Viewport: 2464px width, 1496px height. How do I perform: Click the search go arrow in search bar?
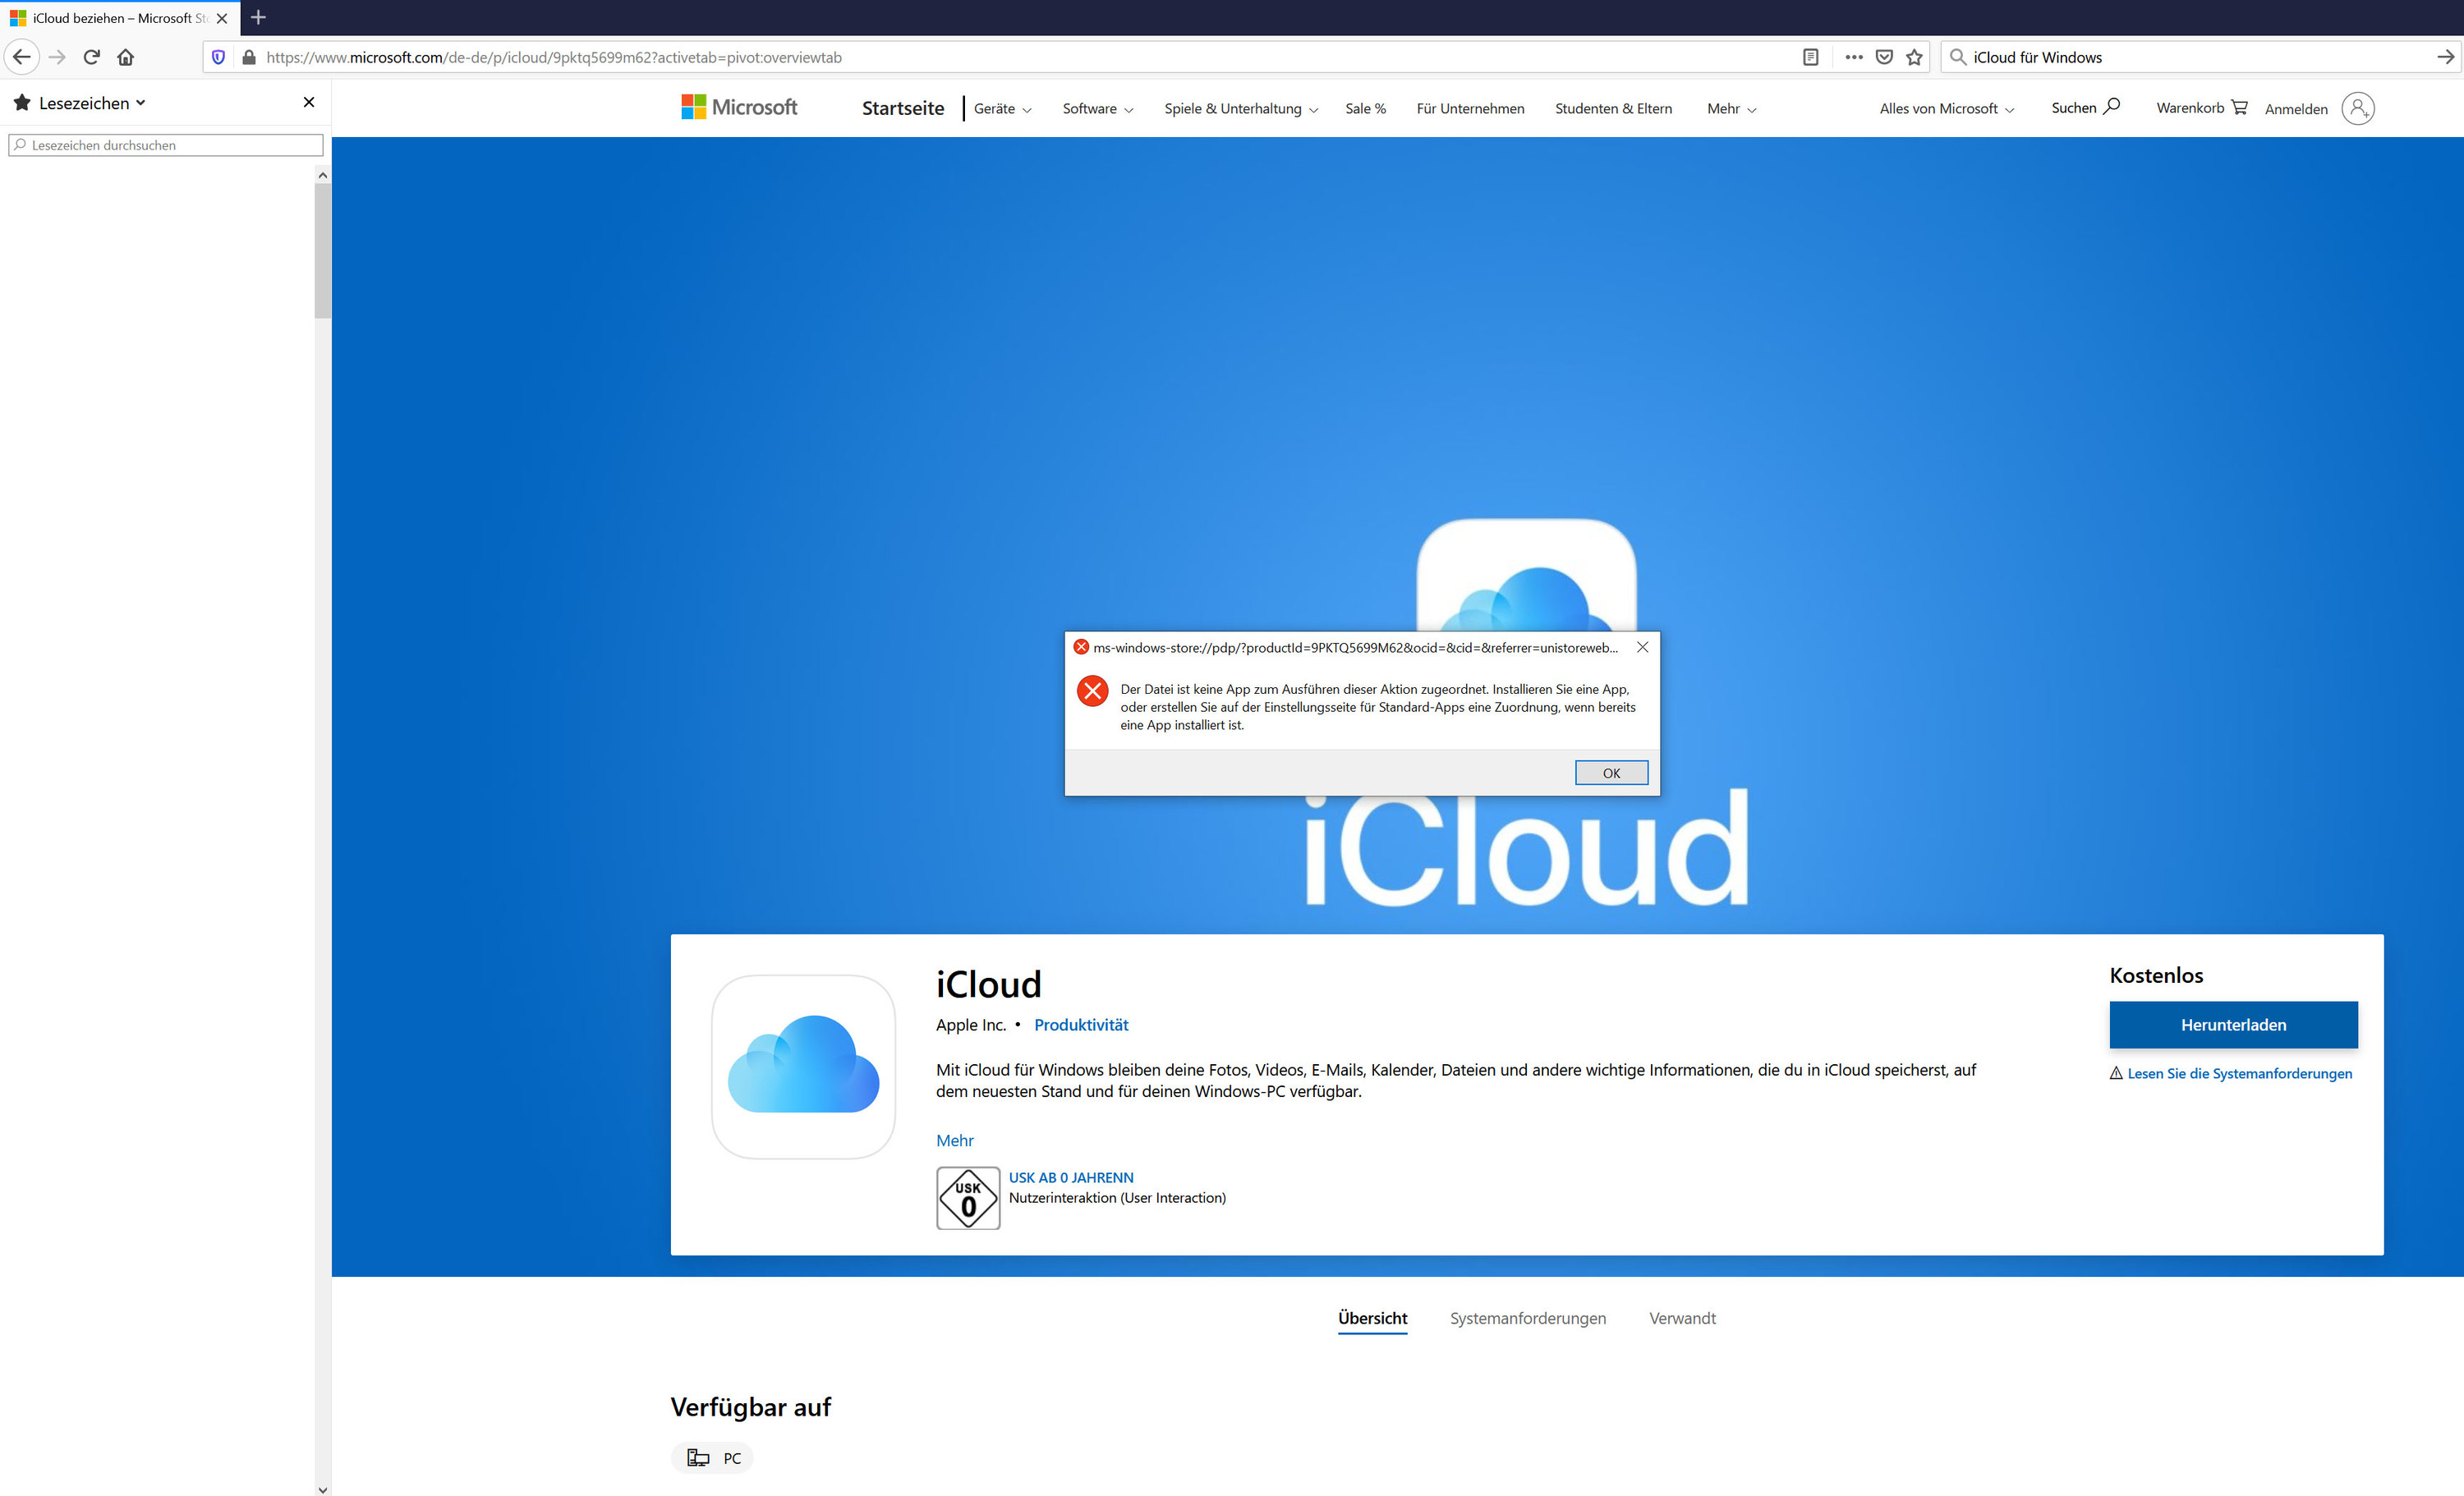click(x=2445, y=57)
